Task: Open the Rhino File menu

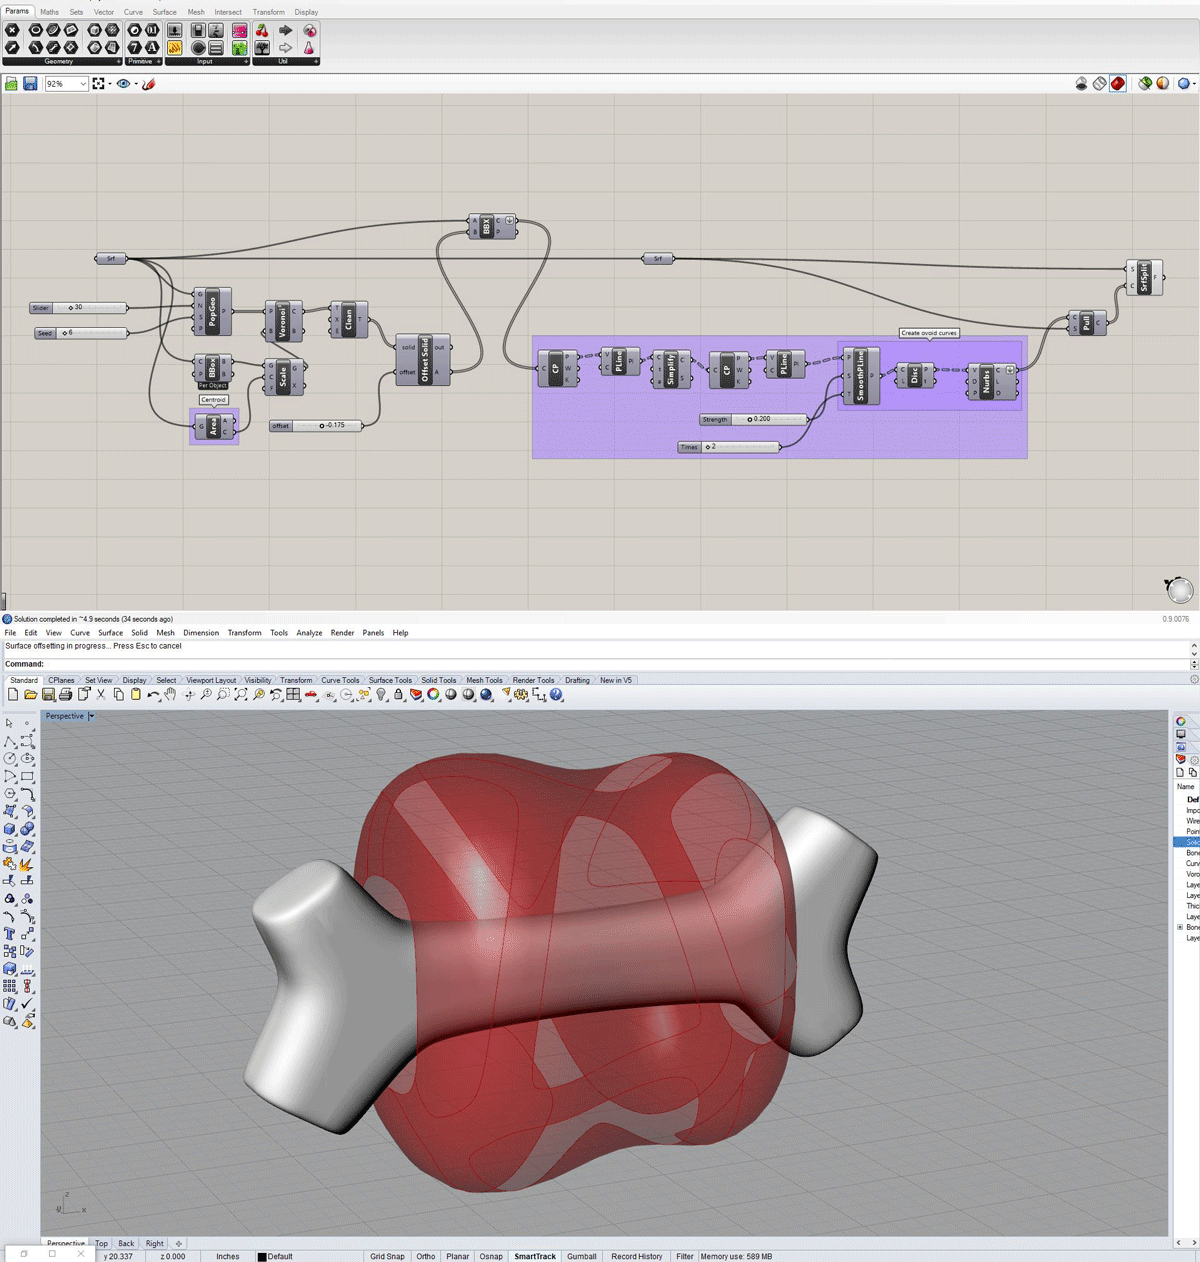Action: pyautogui.click(x=10, y=633)
